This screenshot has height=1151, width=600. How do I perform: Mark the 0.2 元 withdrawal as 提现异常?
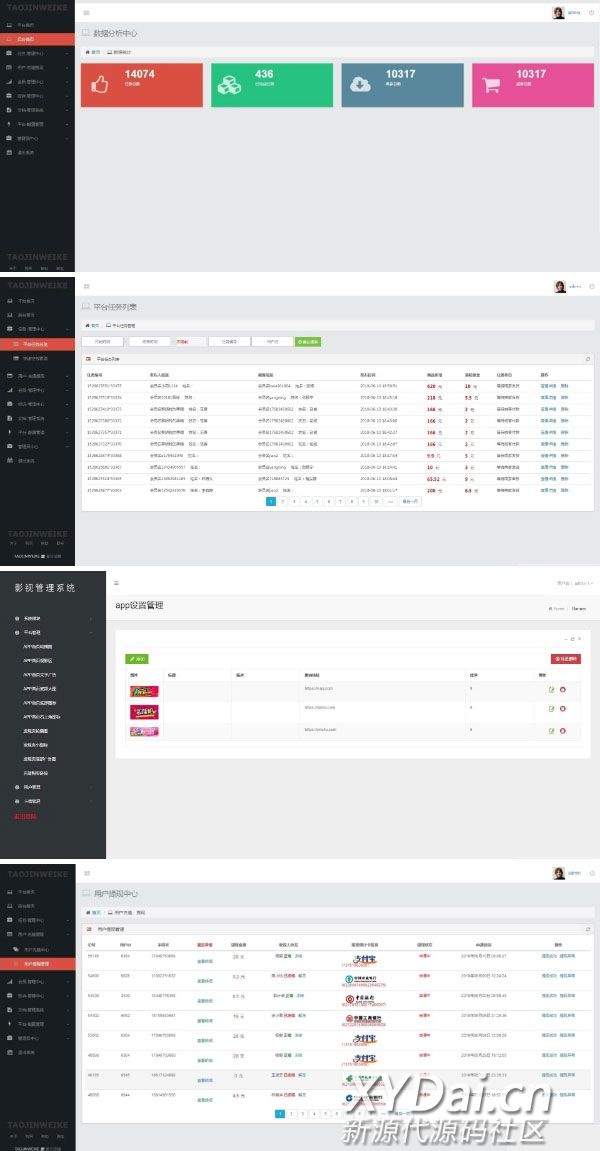568,976
